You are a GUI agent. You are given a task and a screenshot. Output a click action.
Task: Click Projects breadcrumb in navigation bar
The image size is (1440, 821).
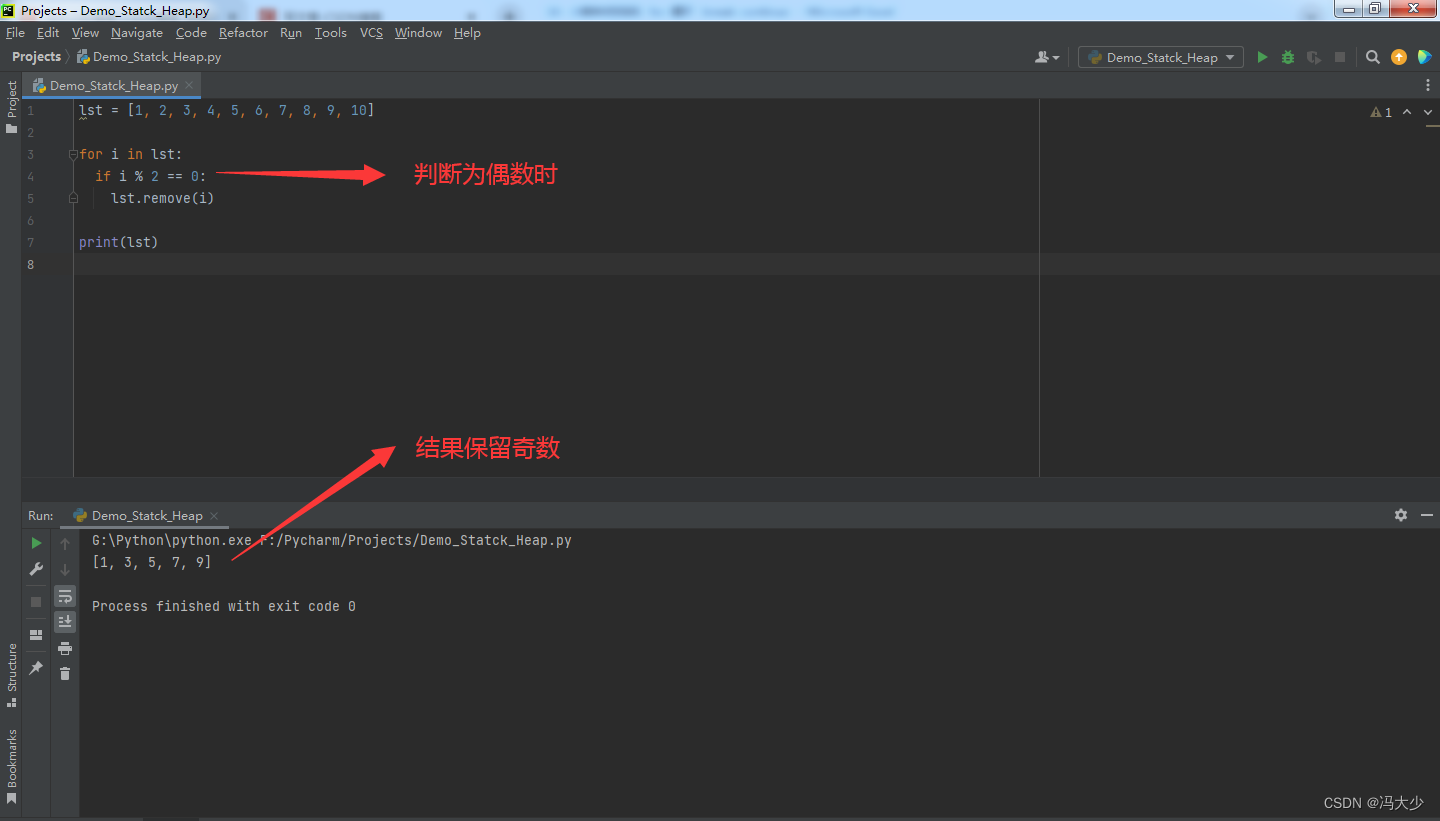36,57
